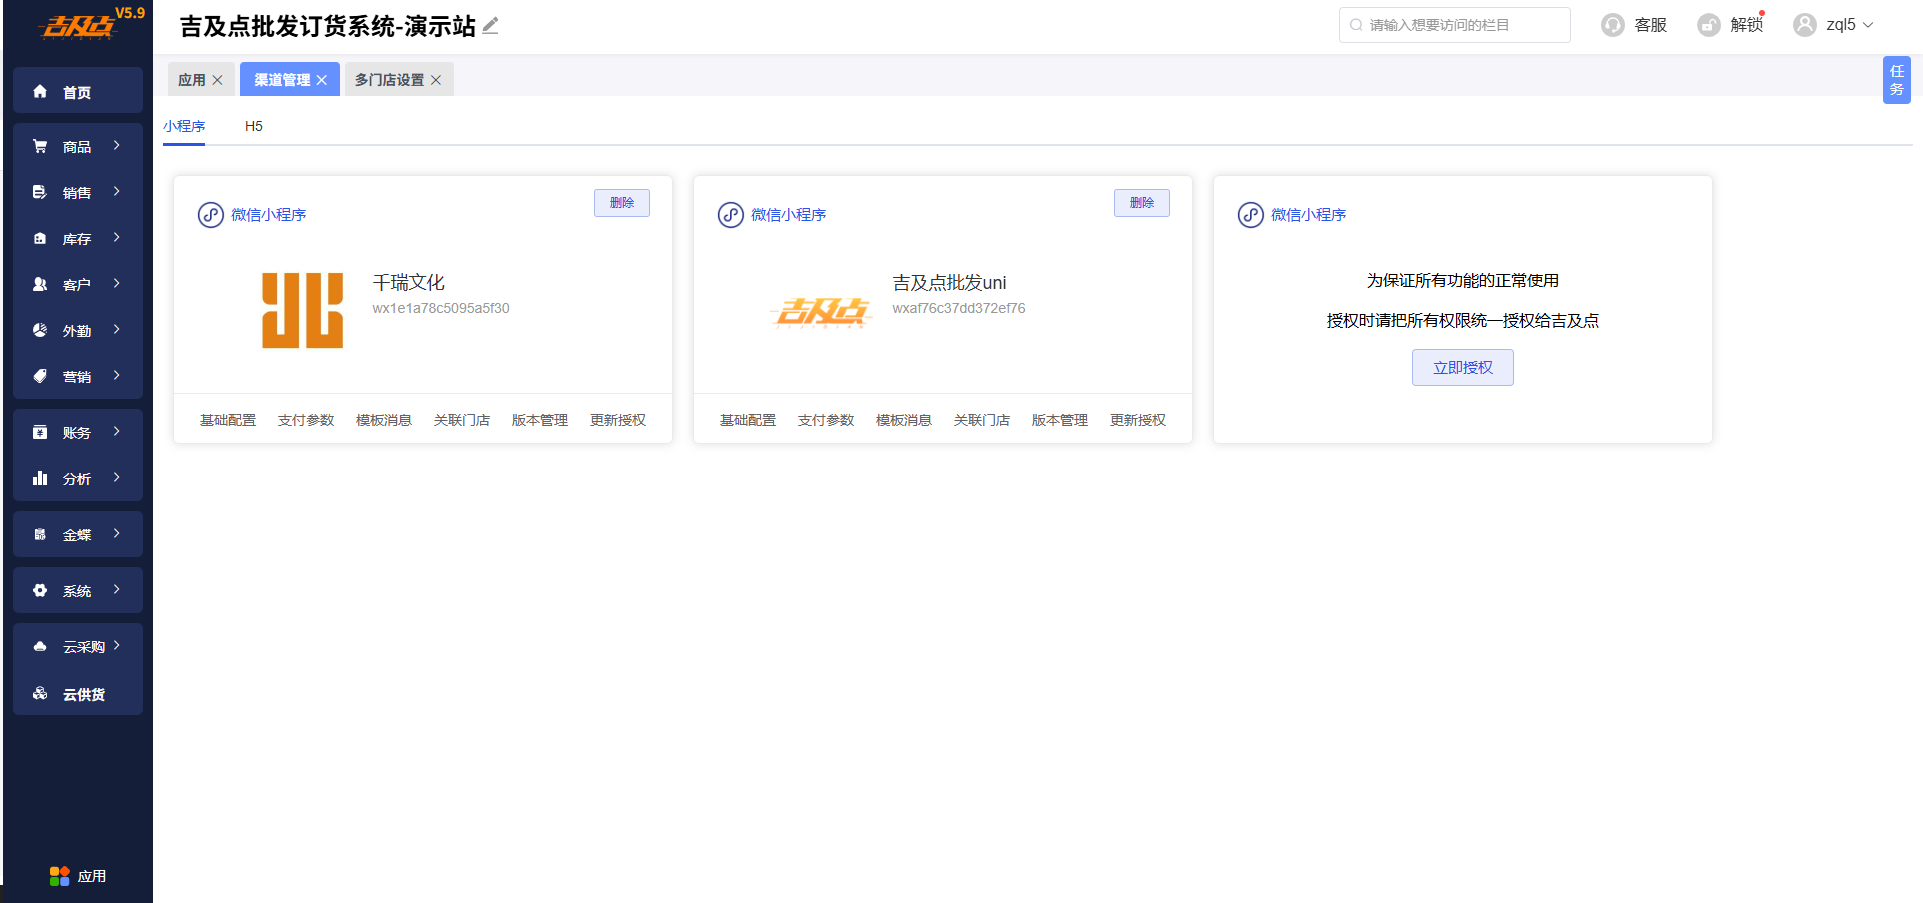Expand the 云采购 menu chevron
Image resolution: width=1923 pixels, height=903 pixels.
[117, 646]
